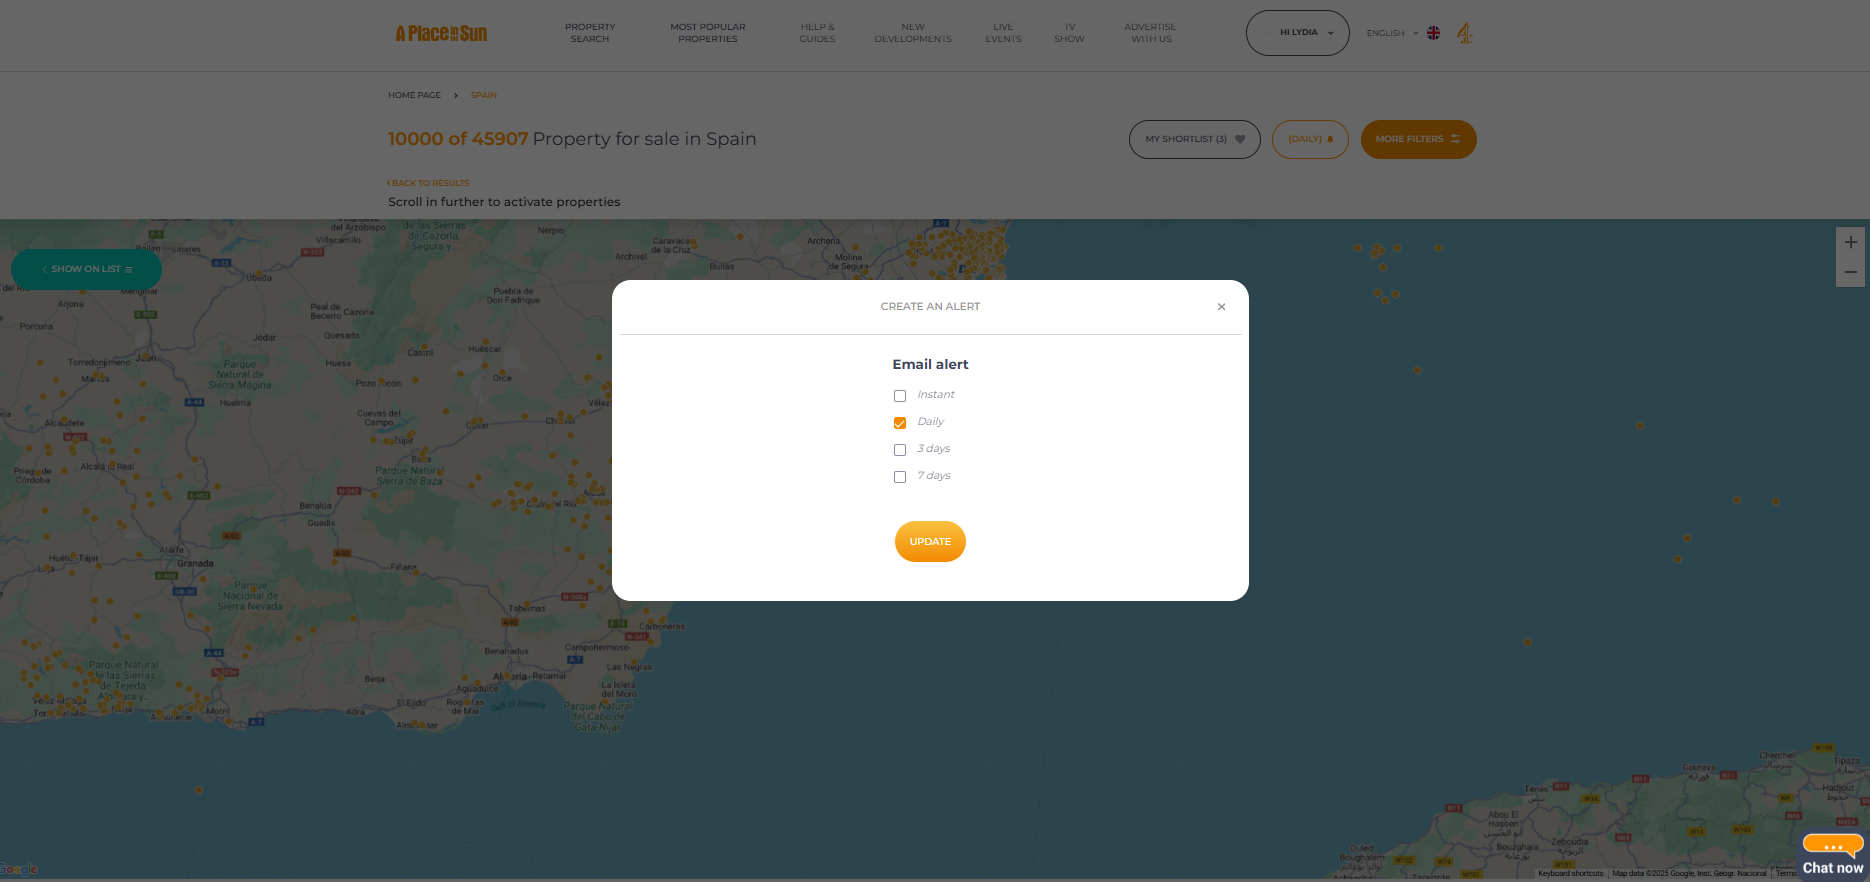Image resolution: width=1870 pixels, height=882 pixels.
Task: Tick the 7 days alert checkbox
Action: [900, 477]
